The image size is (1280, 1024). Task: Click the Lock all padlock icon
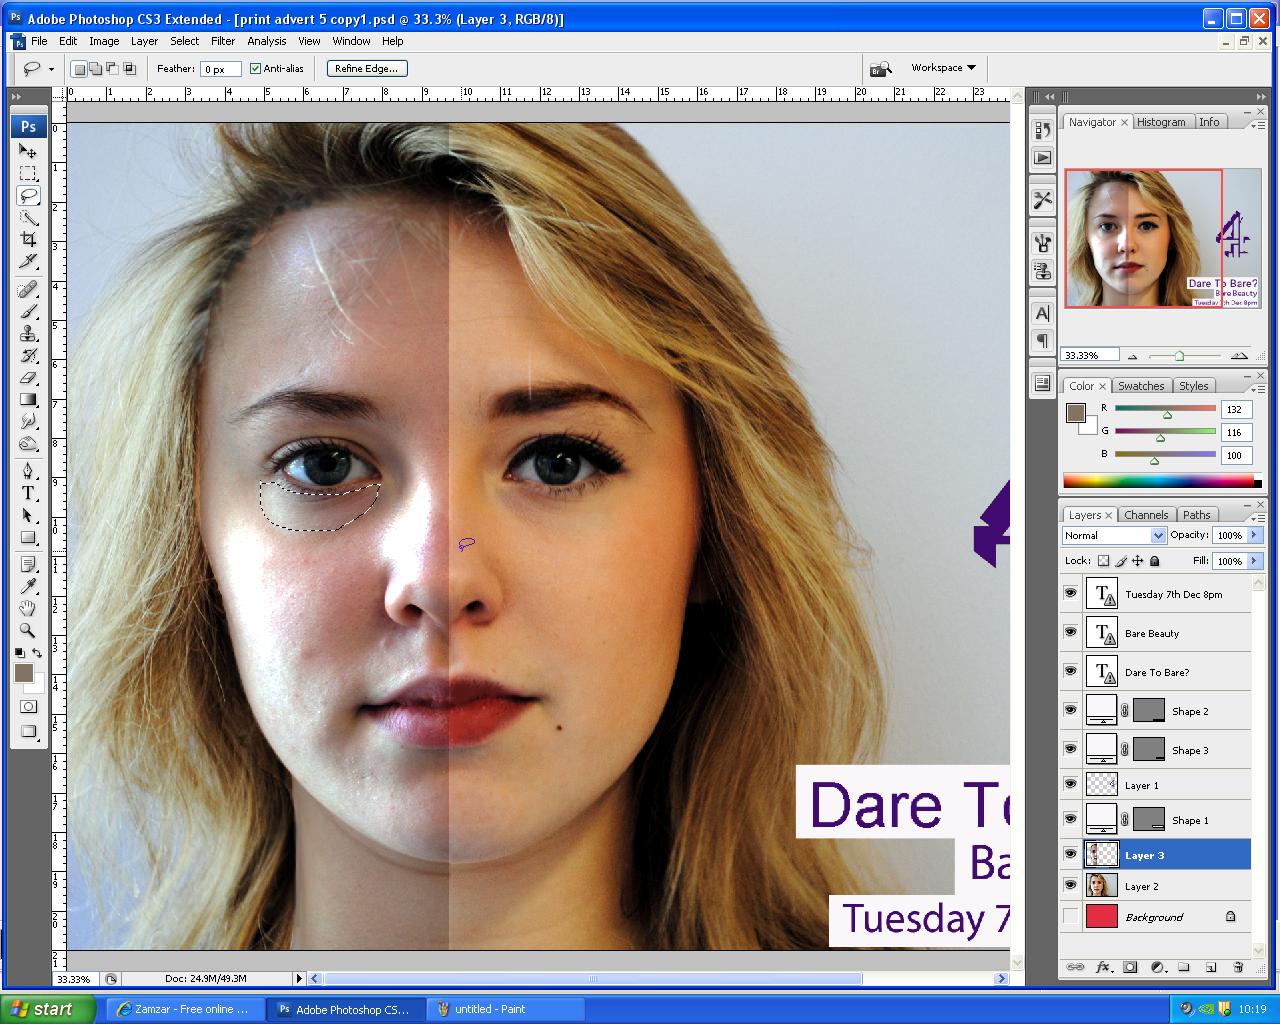(1155, 561)
